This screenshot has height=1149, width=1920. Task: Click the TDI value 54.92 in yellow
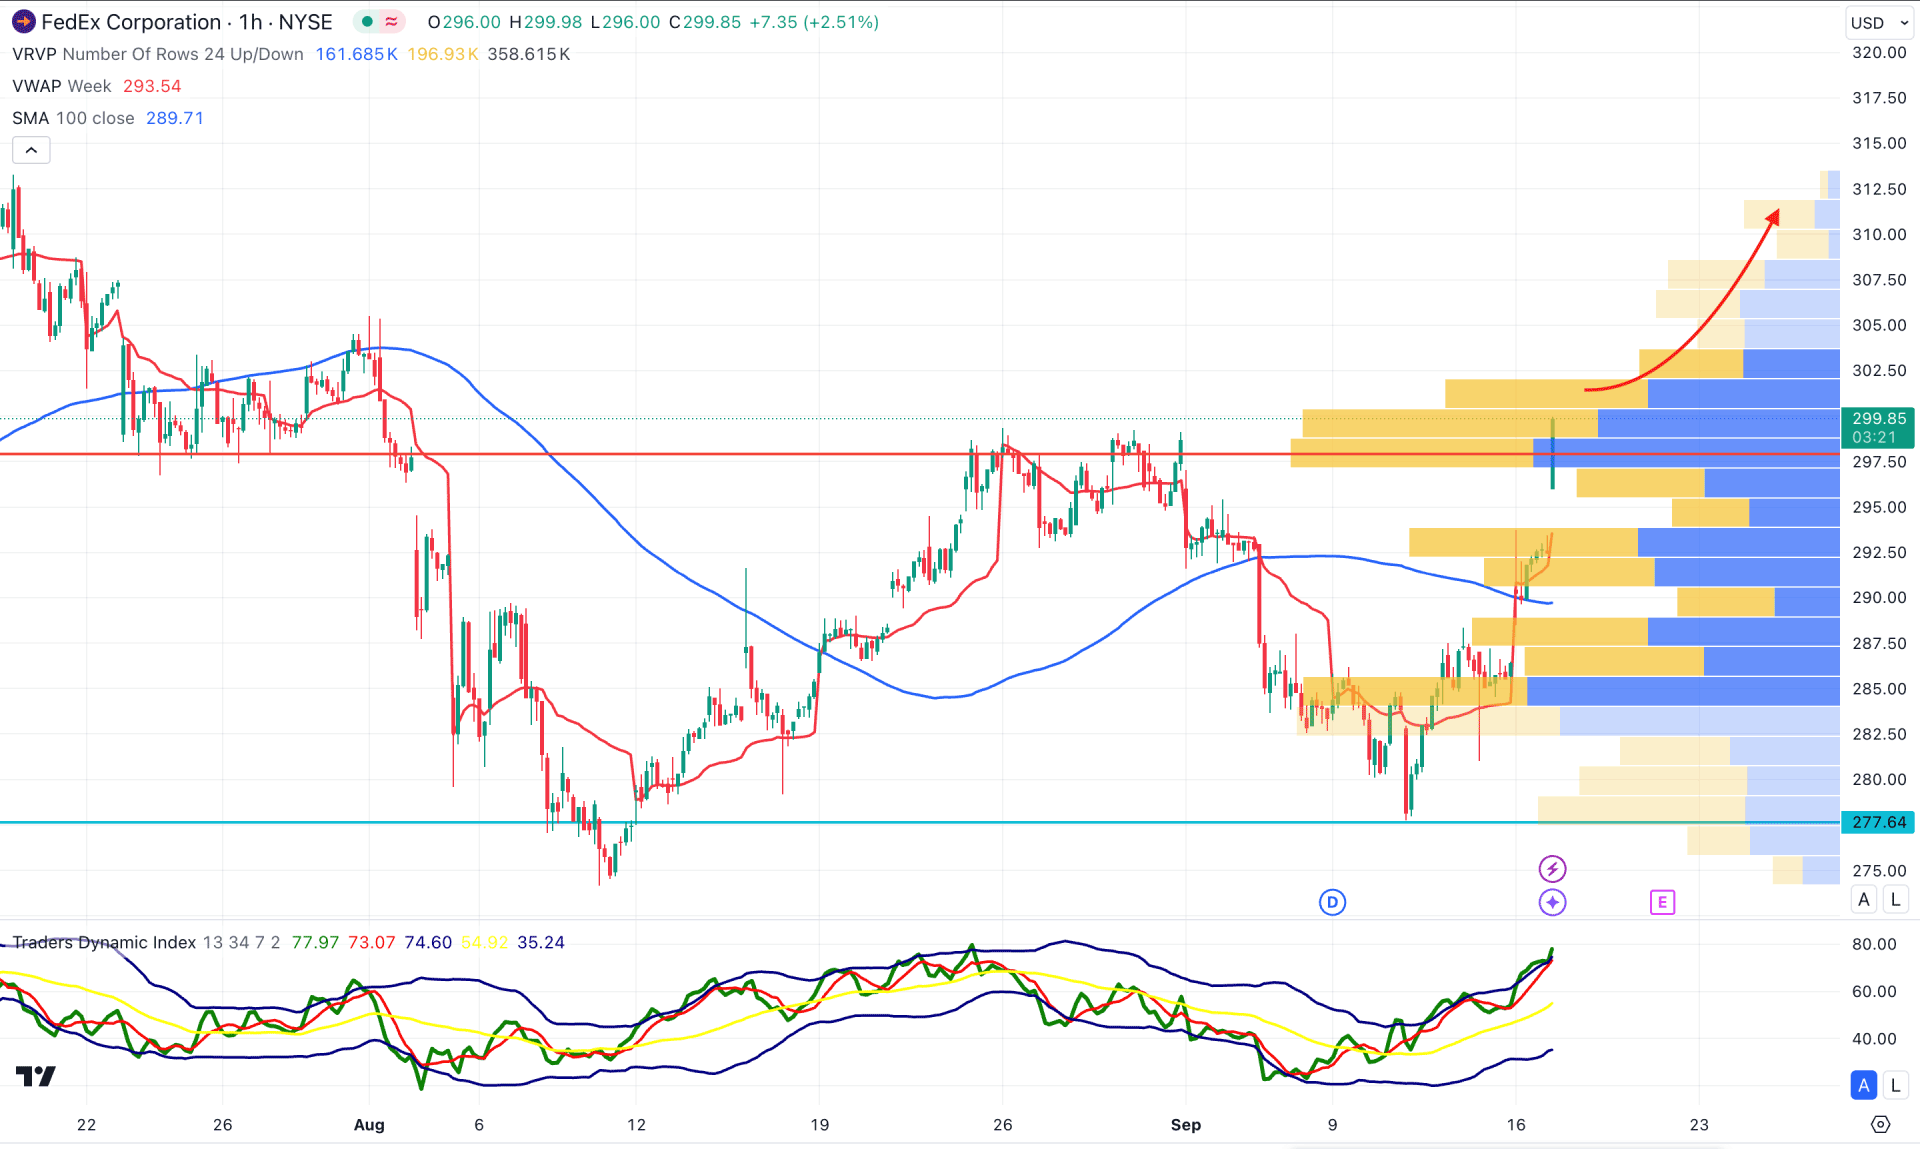485,942
